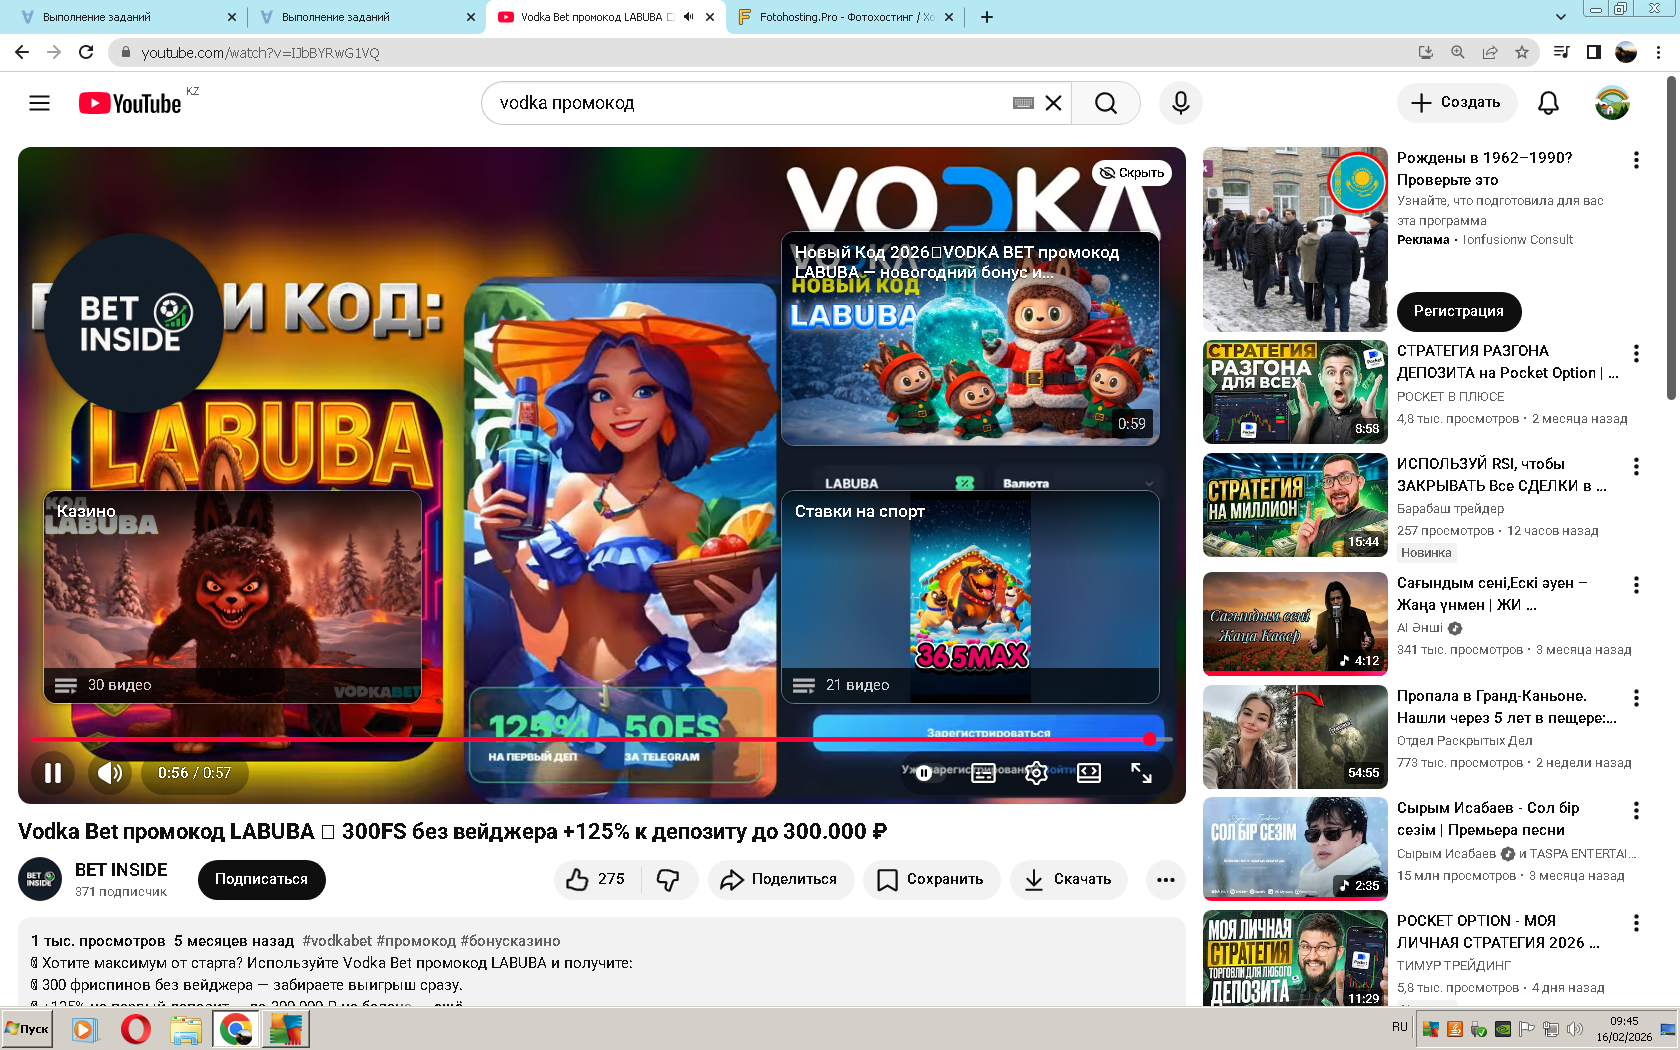
Task: Switch to theater mode view
Action: 1089,773
